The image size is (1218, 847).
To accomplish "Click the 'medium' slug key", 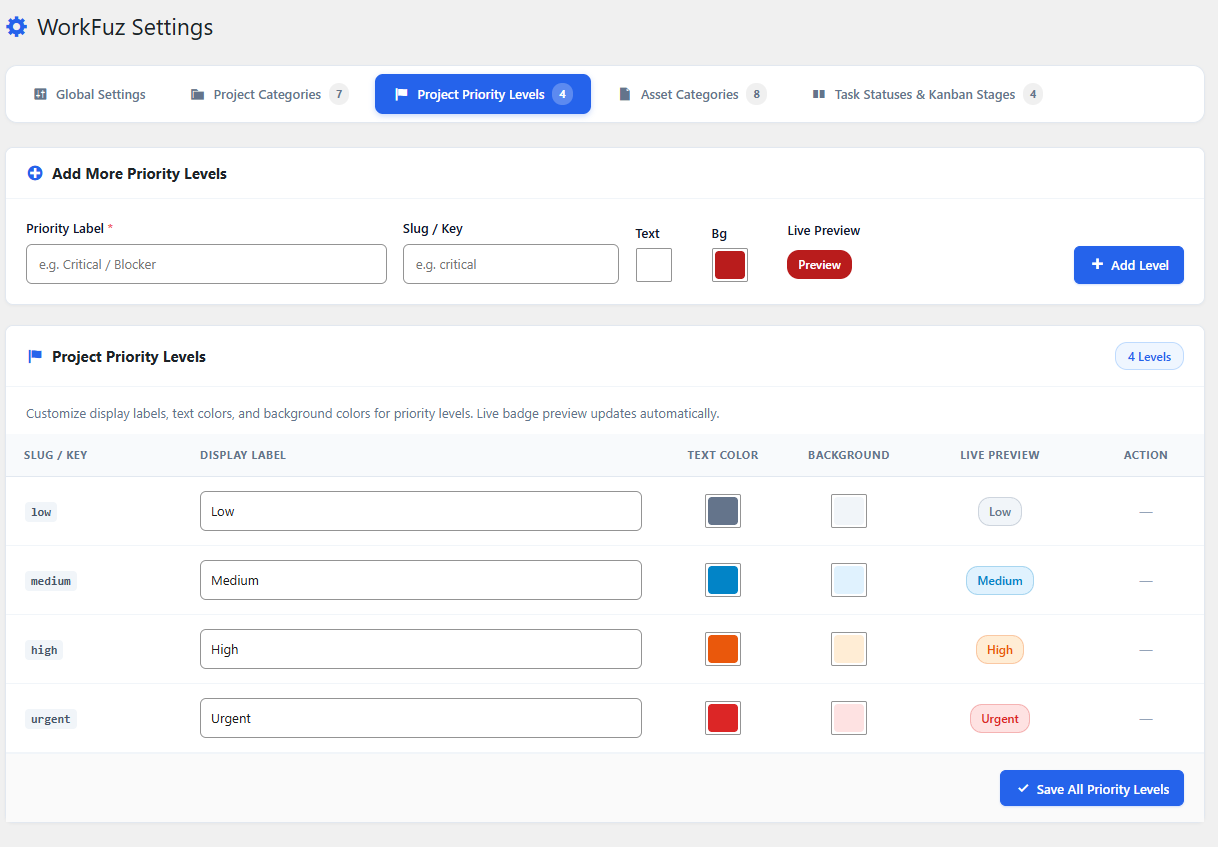I will click(x=51, y=581).
